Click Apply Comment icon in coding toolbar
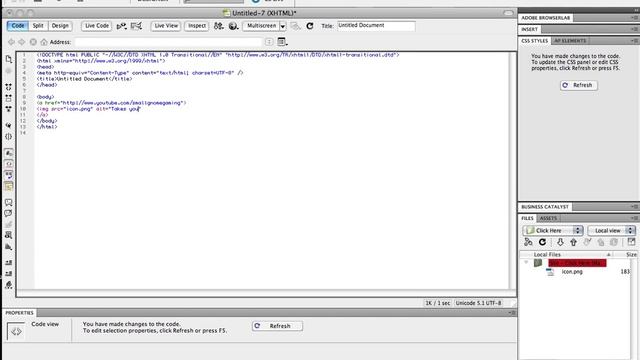 pos(9,202)
